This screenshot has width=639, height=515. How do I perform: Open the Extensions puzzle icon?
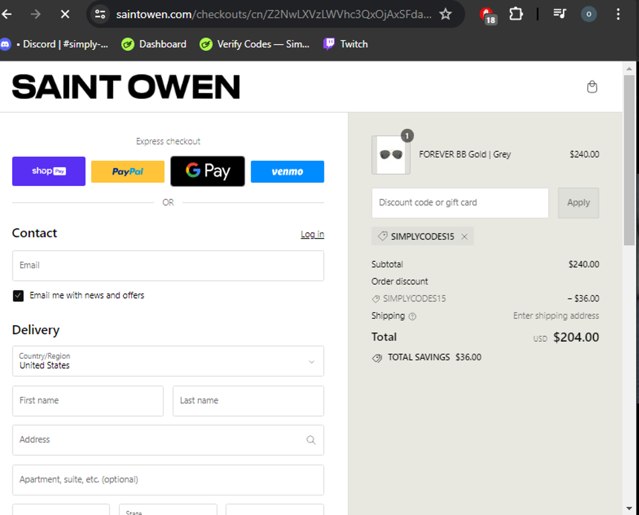click(x=516, y=14)
